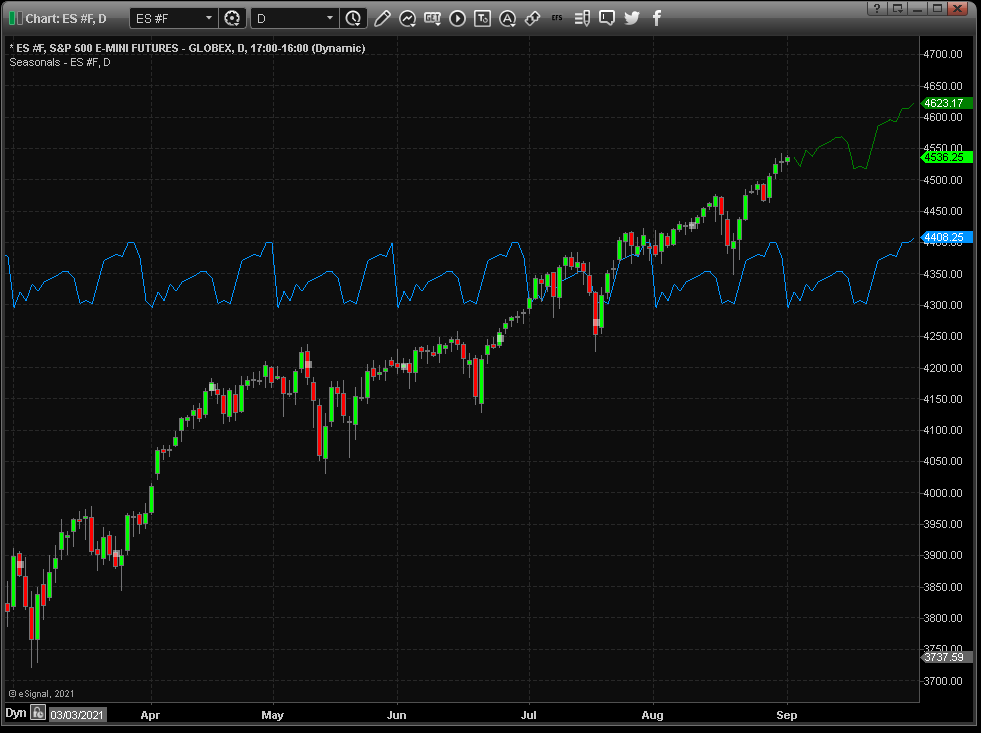981x733 pixels.
Task: Share chart via Facebook icon
Action: [656, 18]
